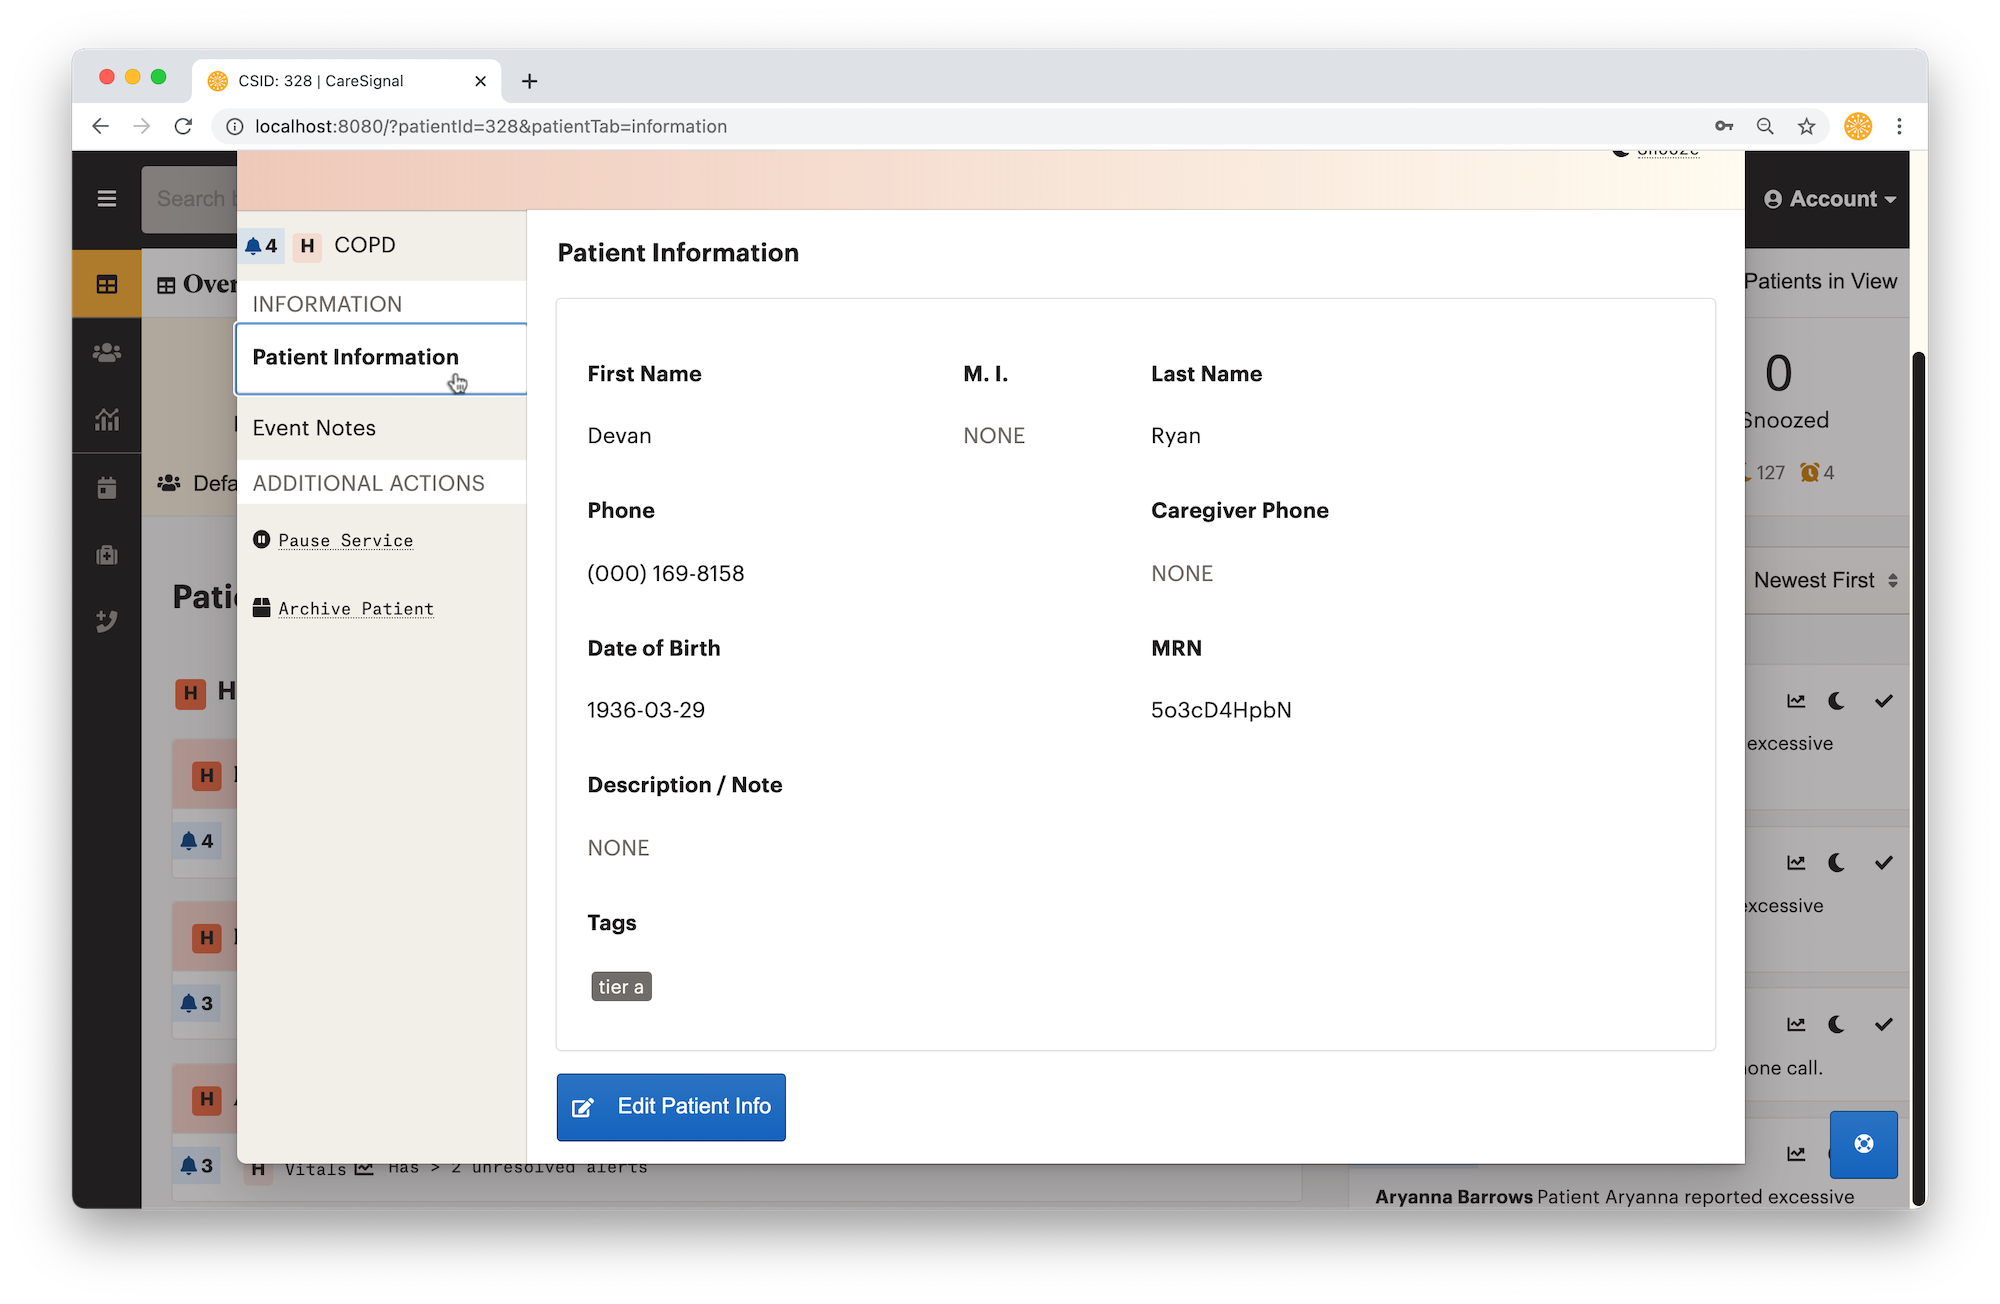Select the Event Notes tab
Screen dimensions: 2000x1304
coord(381,428)
